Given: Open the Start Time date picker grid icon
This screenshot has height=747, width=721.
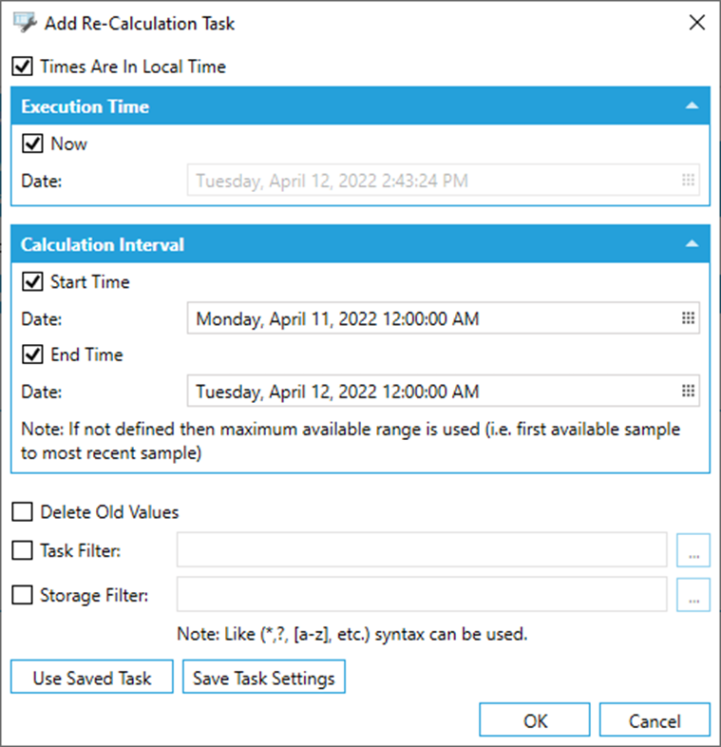Looking at the screenshot, I should (688, 318).
